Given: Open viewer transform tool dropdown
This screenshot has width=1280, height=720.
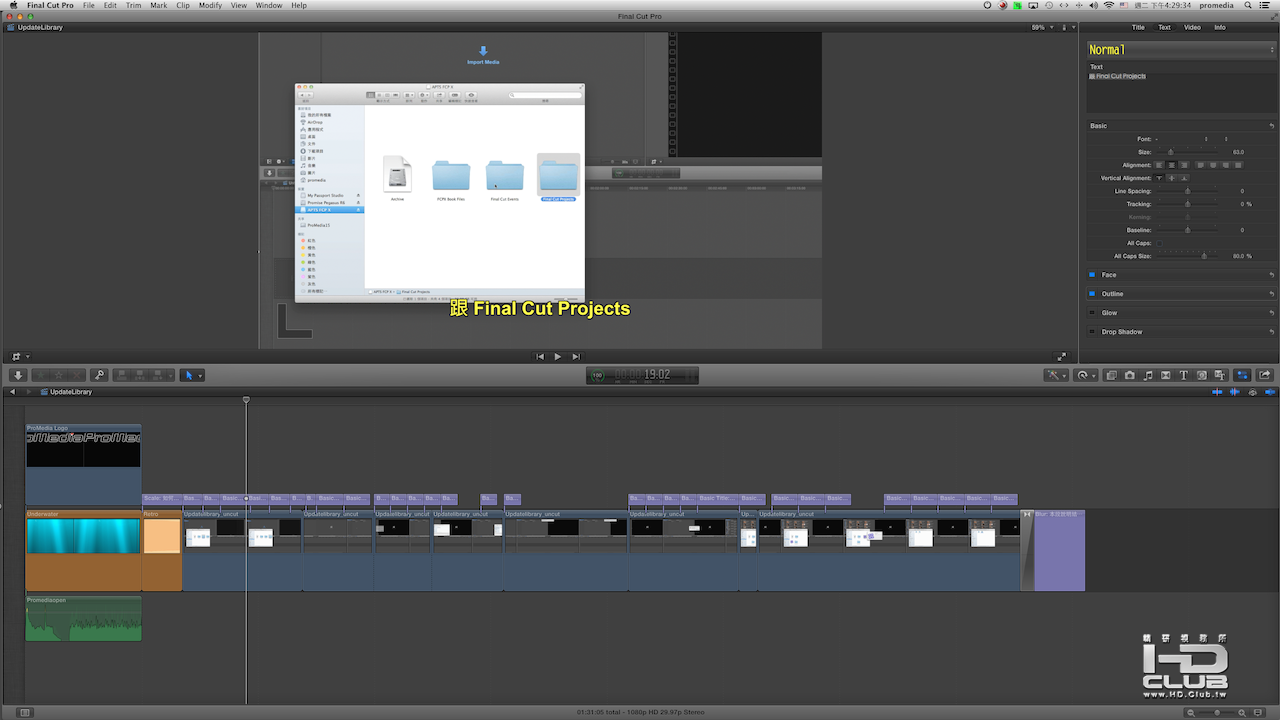Looking at the screenshot, I should click(20, 357).
